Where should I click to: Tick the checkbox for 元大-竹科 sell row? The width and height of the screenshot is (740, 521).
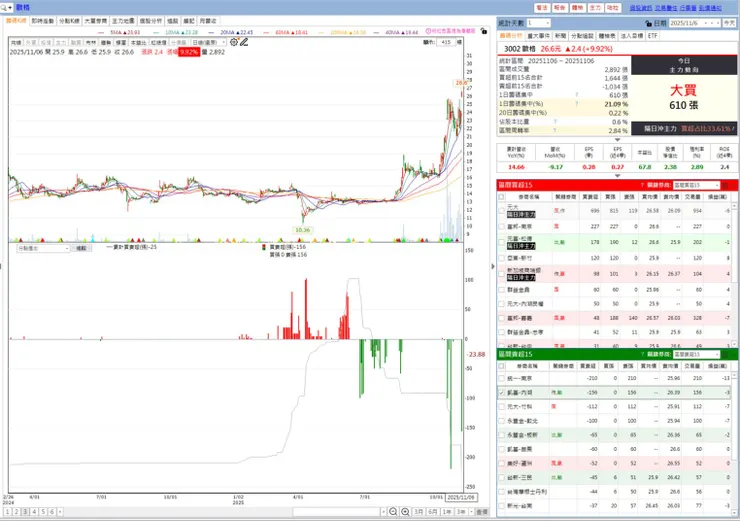(501, 407)
